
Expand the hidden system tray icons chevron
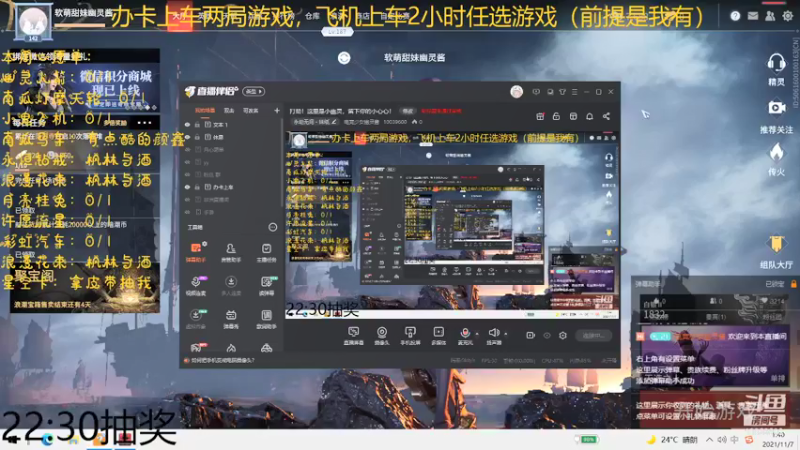tap(709, 439)
